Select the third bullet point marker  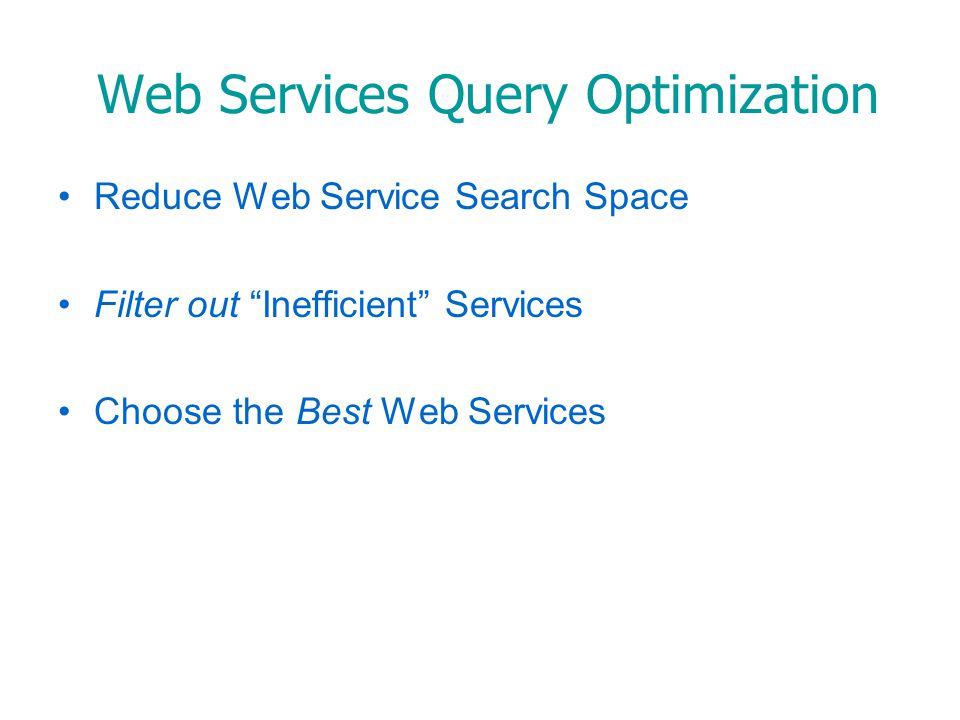[64, 411]
